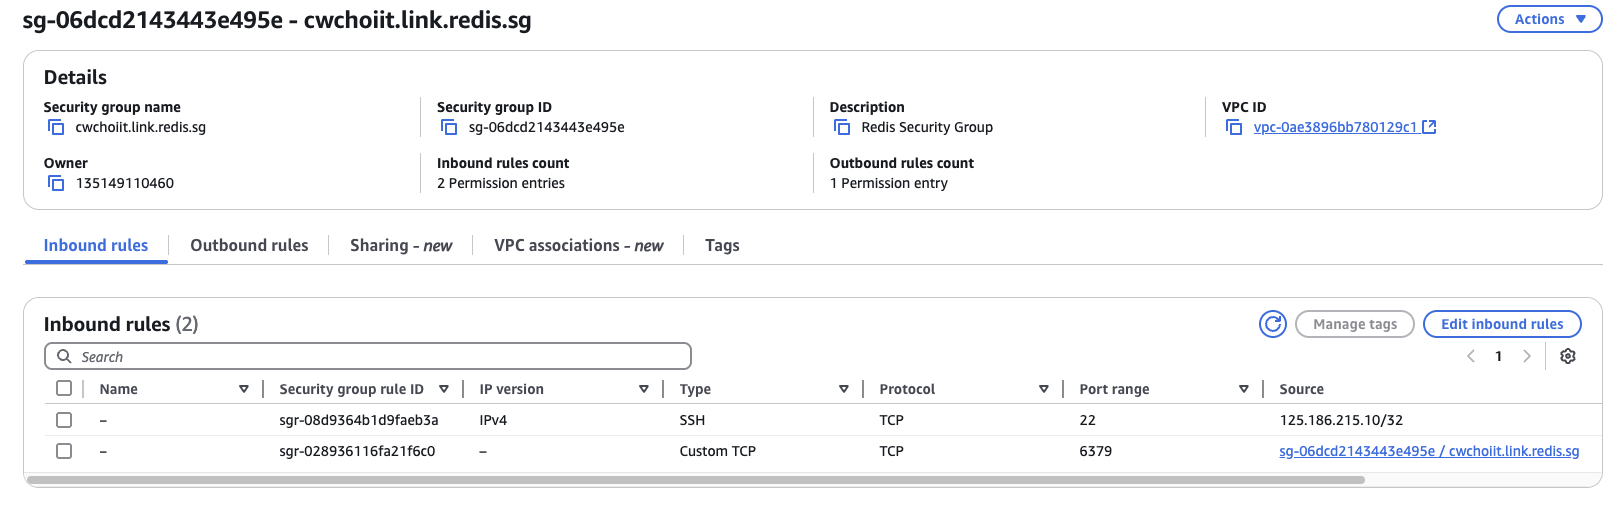Copy the Redis Security Group description
The width and height of the screenshot is (1624, 506).
842,127
